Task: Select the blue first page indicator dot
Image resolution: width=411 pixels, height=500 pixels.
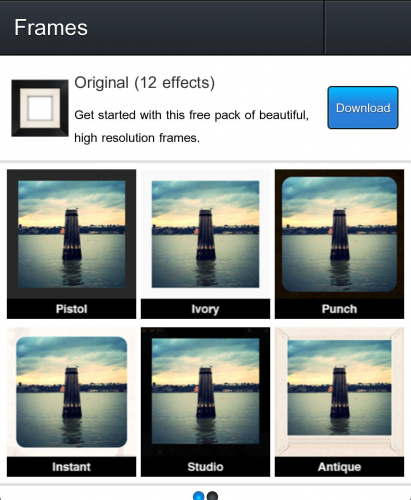Action: (x=199, y=496)
